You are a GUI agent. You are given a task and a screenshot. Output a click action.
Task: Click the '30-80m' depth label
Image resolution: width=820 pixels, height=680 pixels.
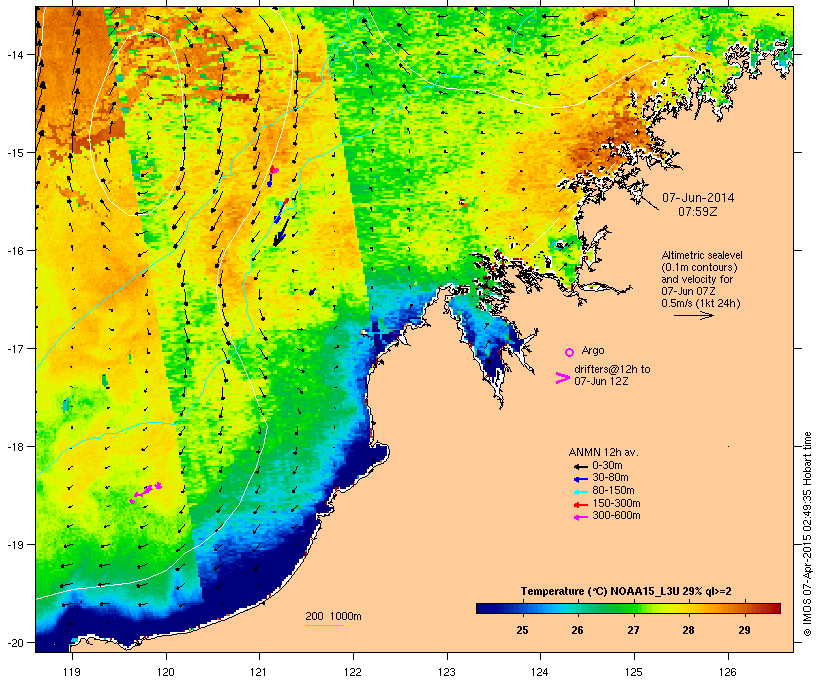[610, 478]
